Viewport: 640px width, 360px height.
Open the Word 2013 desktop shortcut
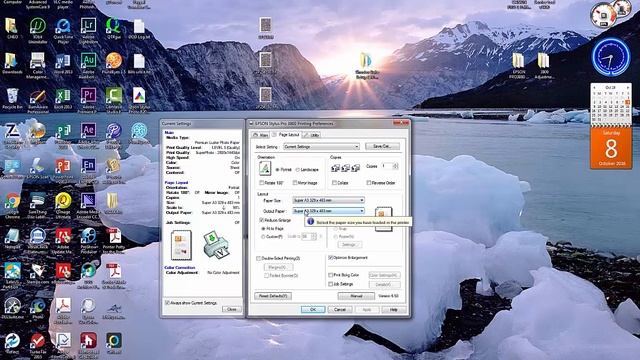point(63,64)
